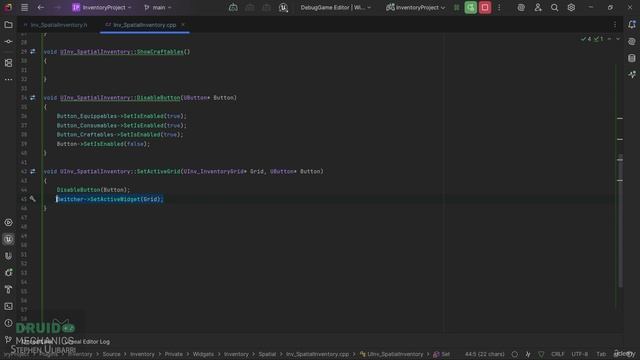Open the Database right sidebar icon
The image size is (640, 360).
click(x=632, y=58)
